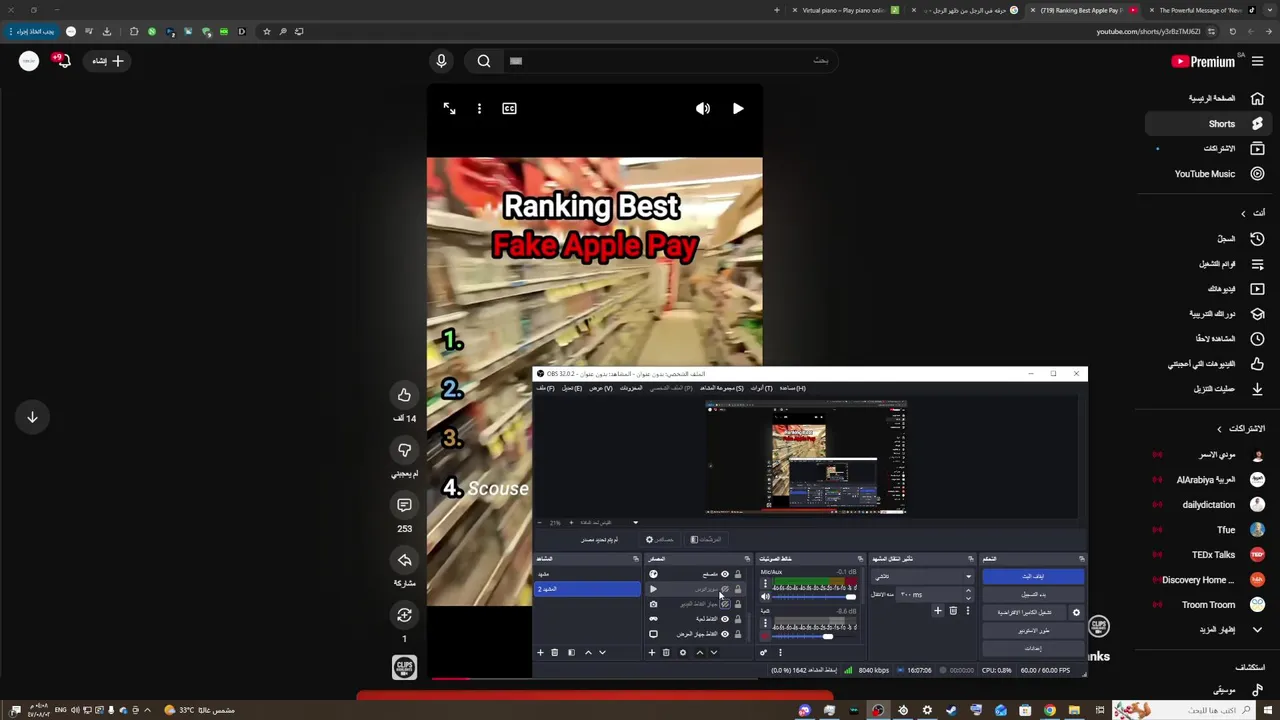Click OBS Studio Mode button
1280x720 pixels.
click(x=1034, y=631)
